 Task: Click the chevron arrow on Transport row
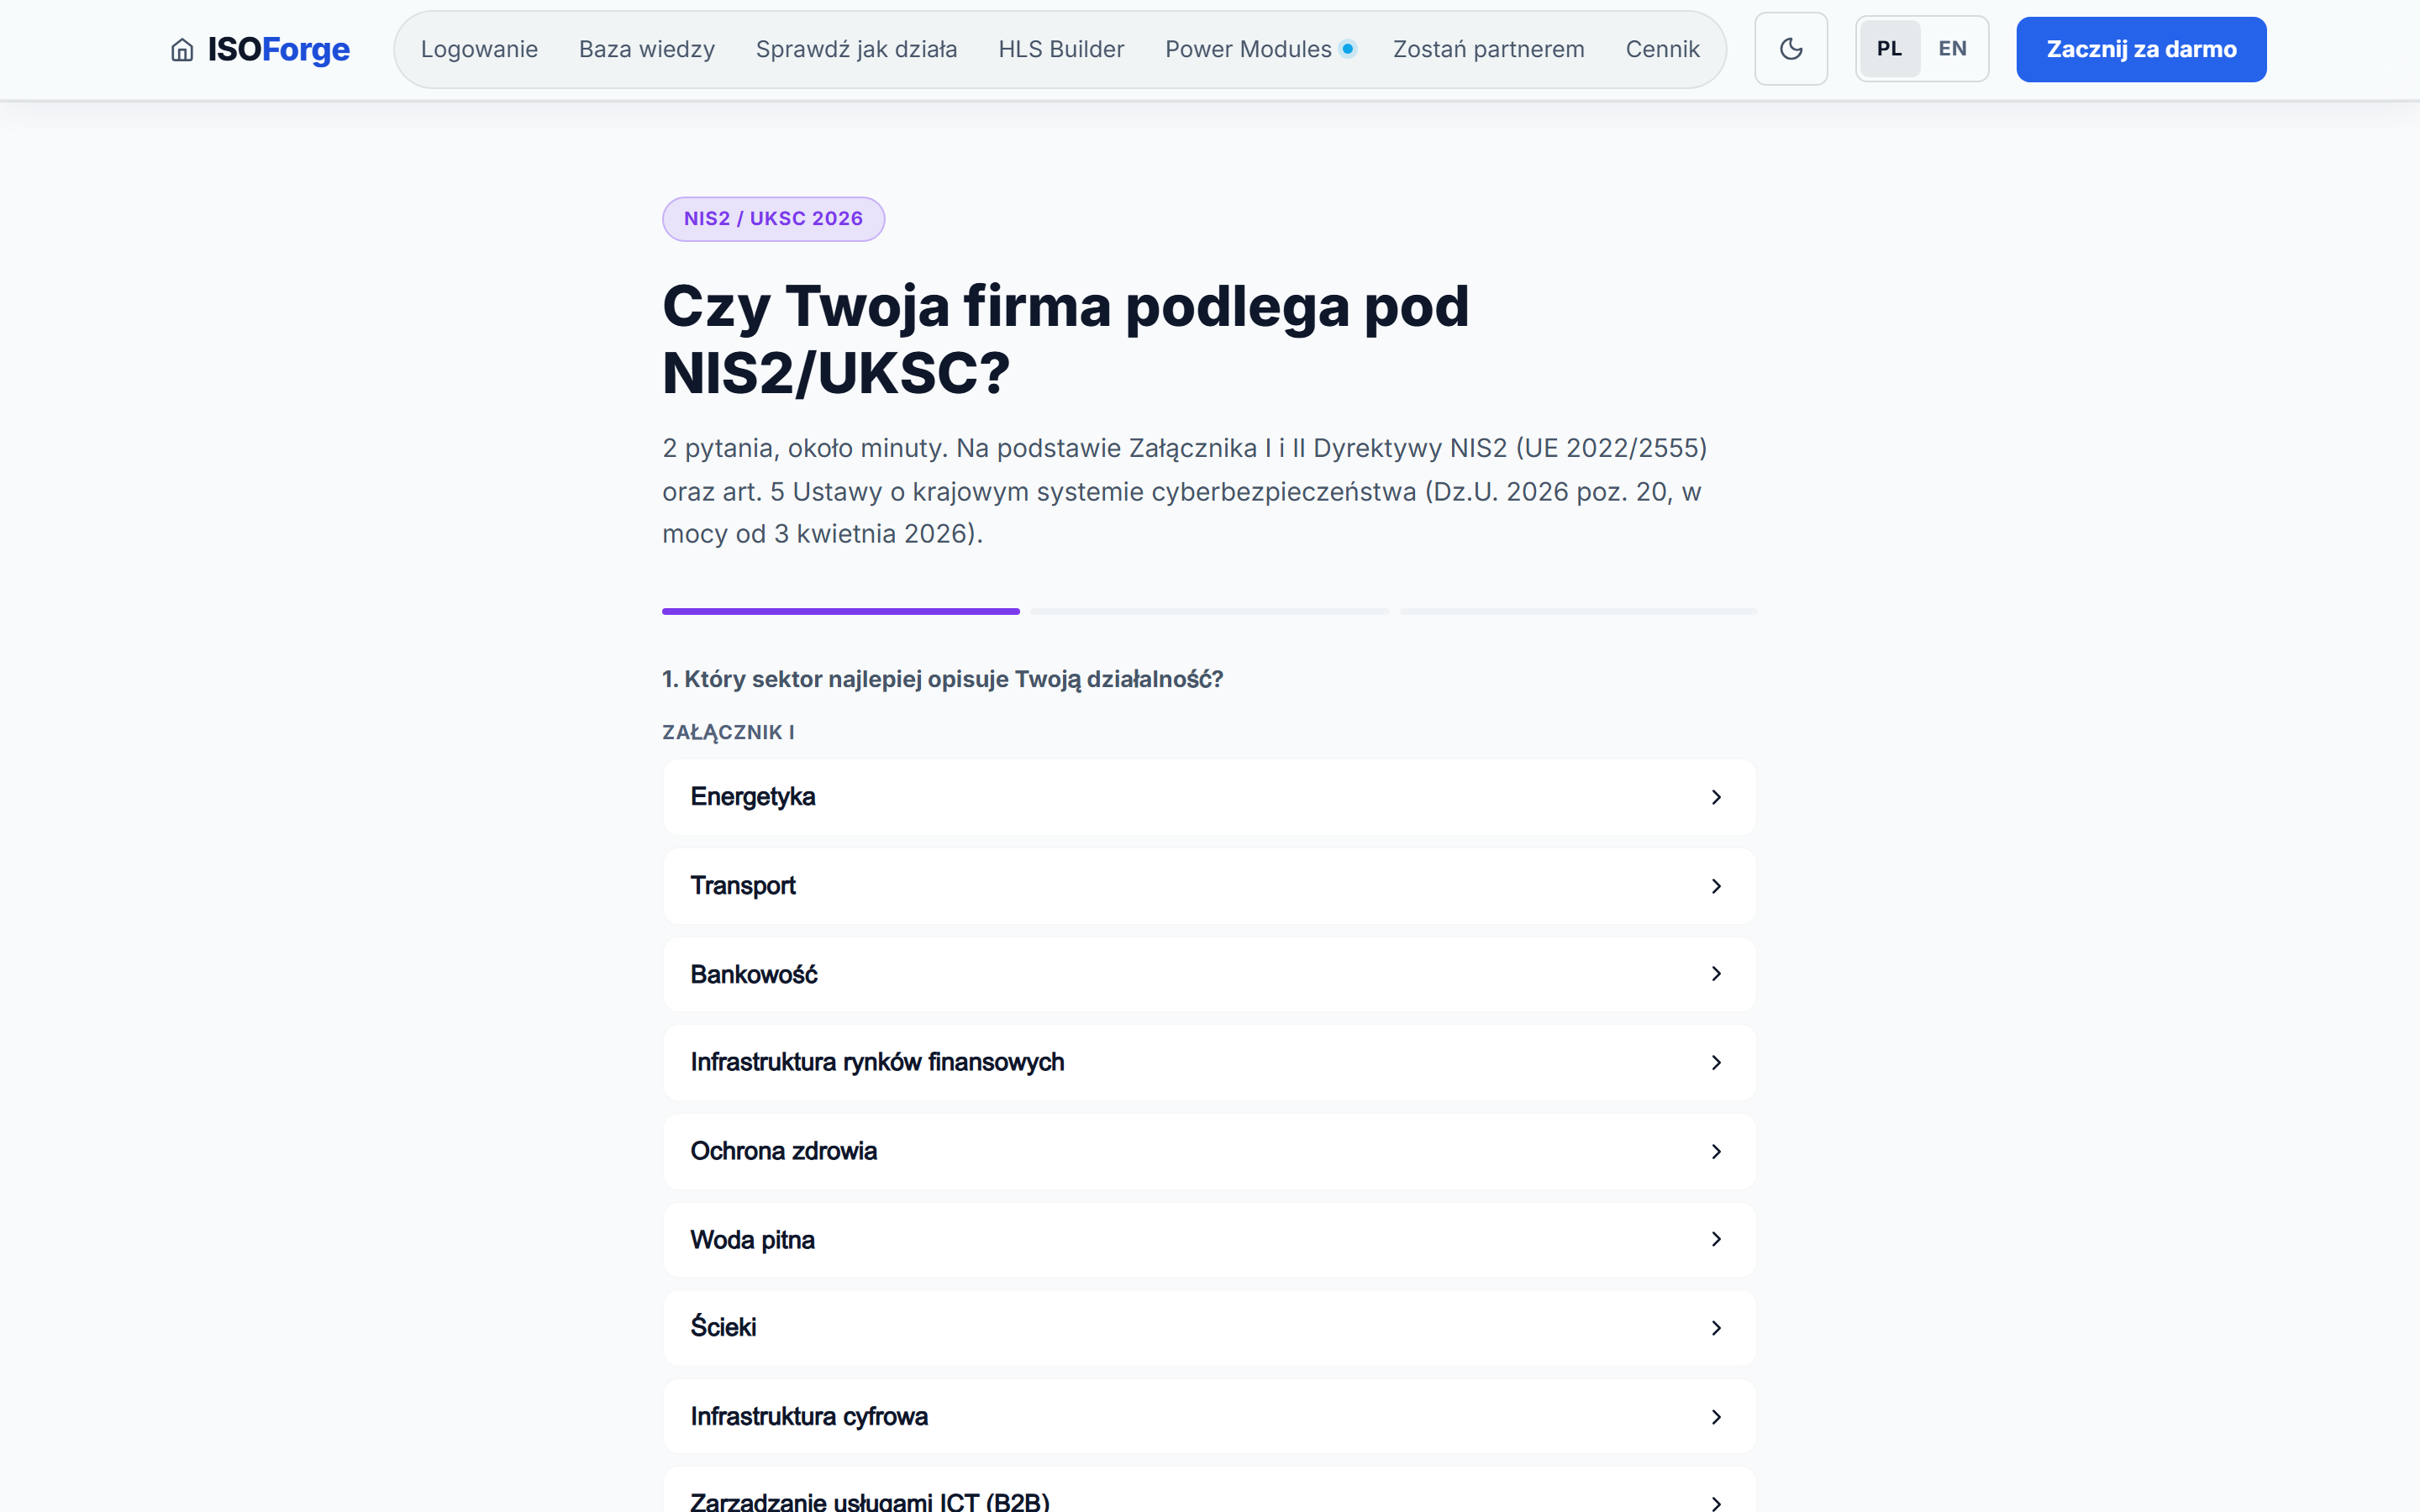(x=1716, y=886)
